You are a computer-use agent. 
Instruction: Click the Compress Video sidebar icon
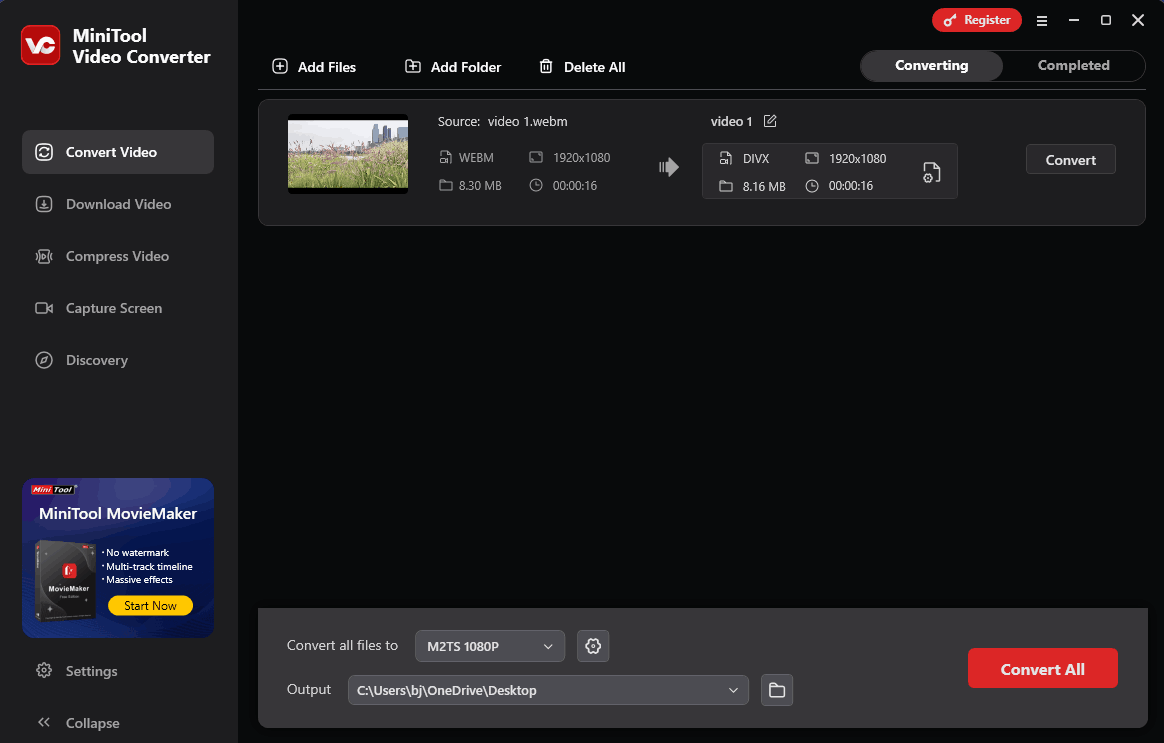pos(44,256)
